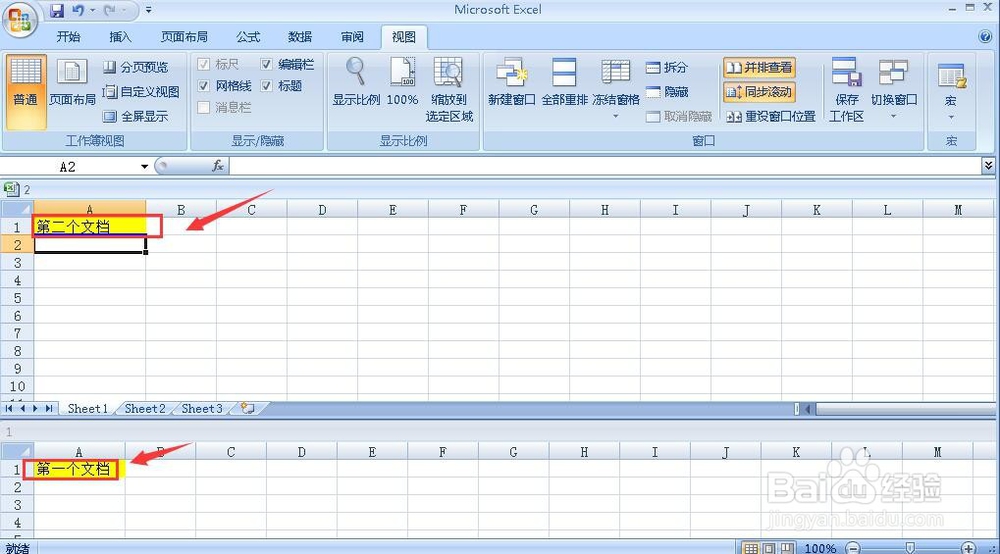Open undo history dropdown arrow
The width and height of the screenshot is (1000, 554).
[93, 10]
